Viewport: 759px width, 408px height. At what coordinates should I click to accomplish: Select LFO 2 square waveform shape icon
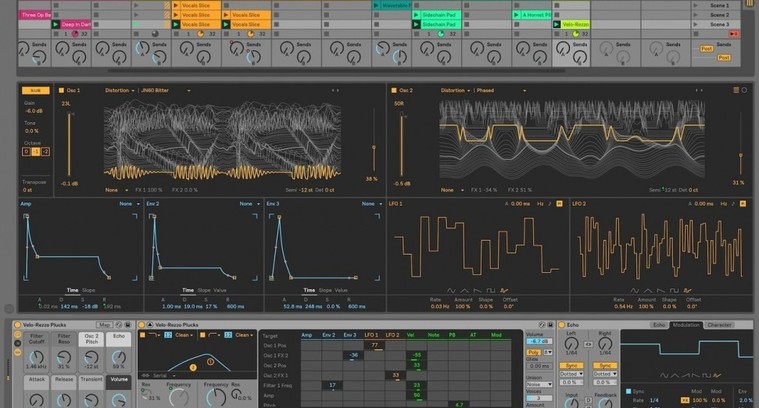click(x=674, y=291)
